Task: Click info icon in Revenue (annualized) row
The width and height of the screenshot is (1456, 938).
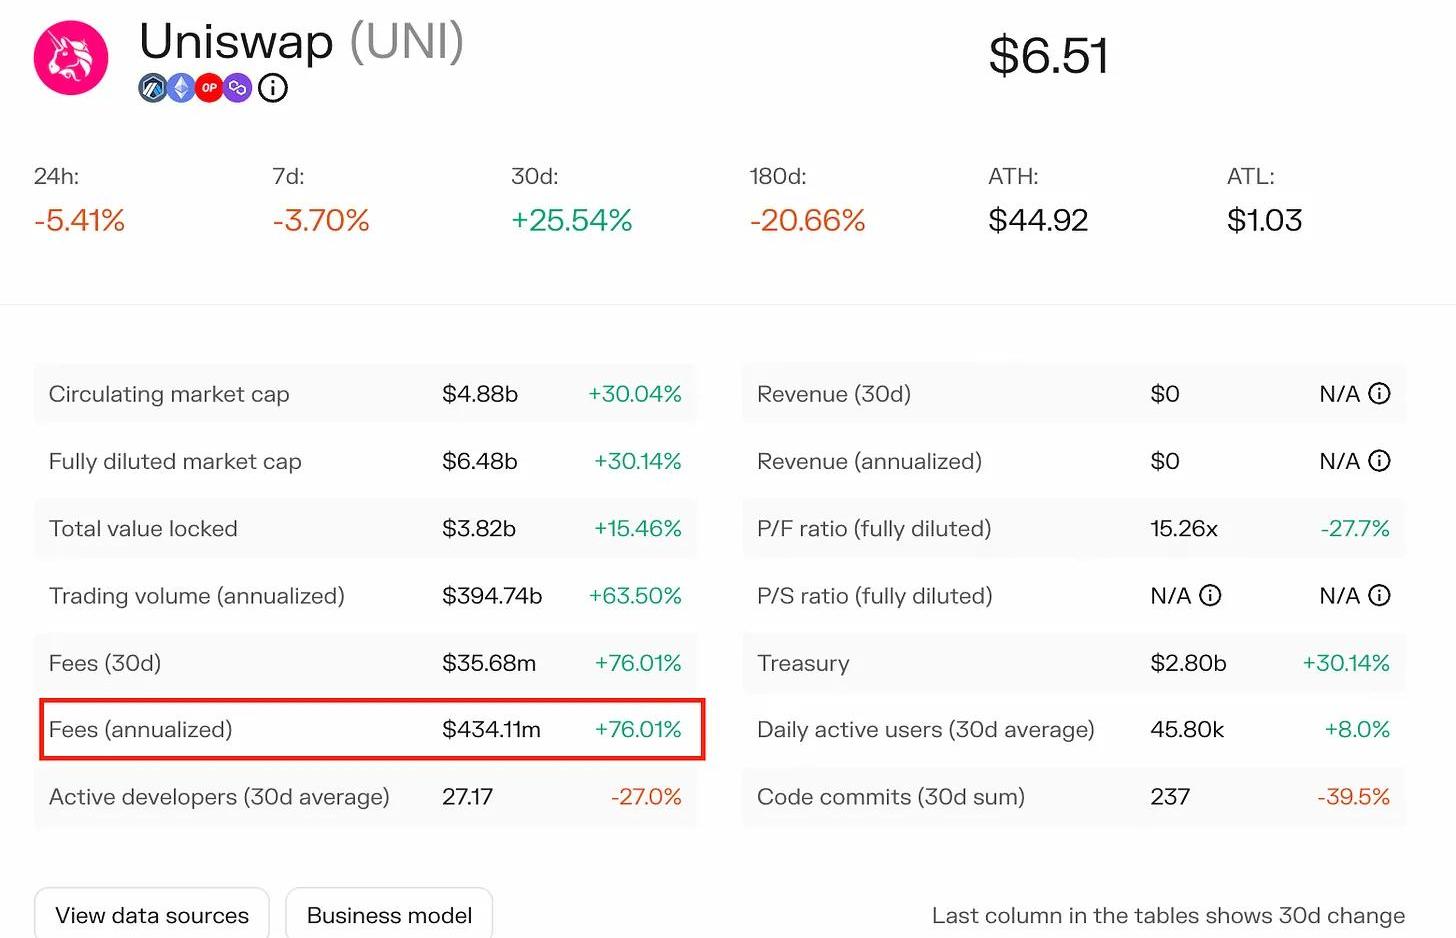Action: [x=1379, y=461]
